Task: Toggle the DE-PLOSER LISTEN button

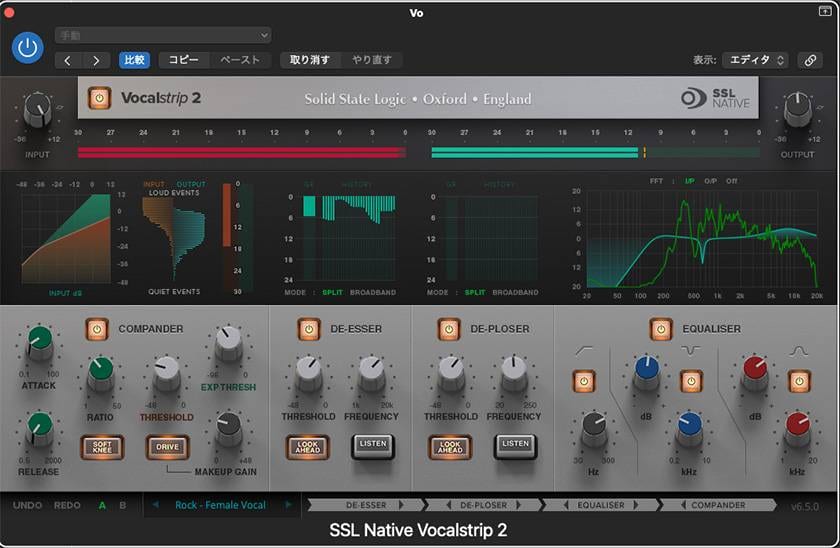Action: (x=515, y=446)
